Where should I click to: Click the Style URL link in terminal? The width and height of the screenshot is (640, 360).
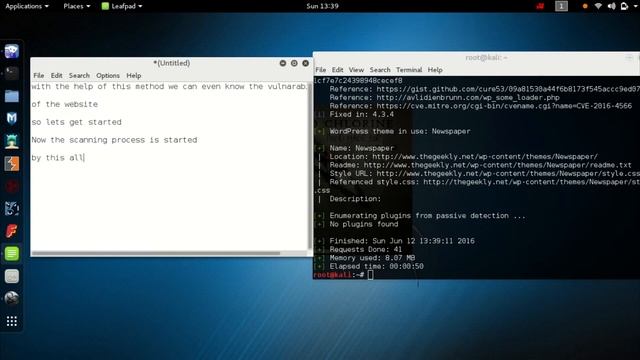coord(508,173)
